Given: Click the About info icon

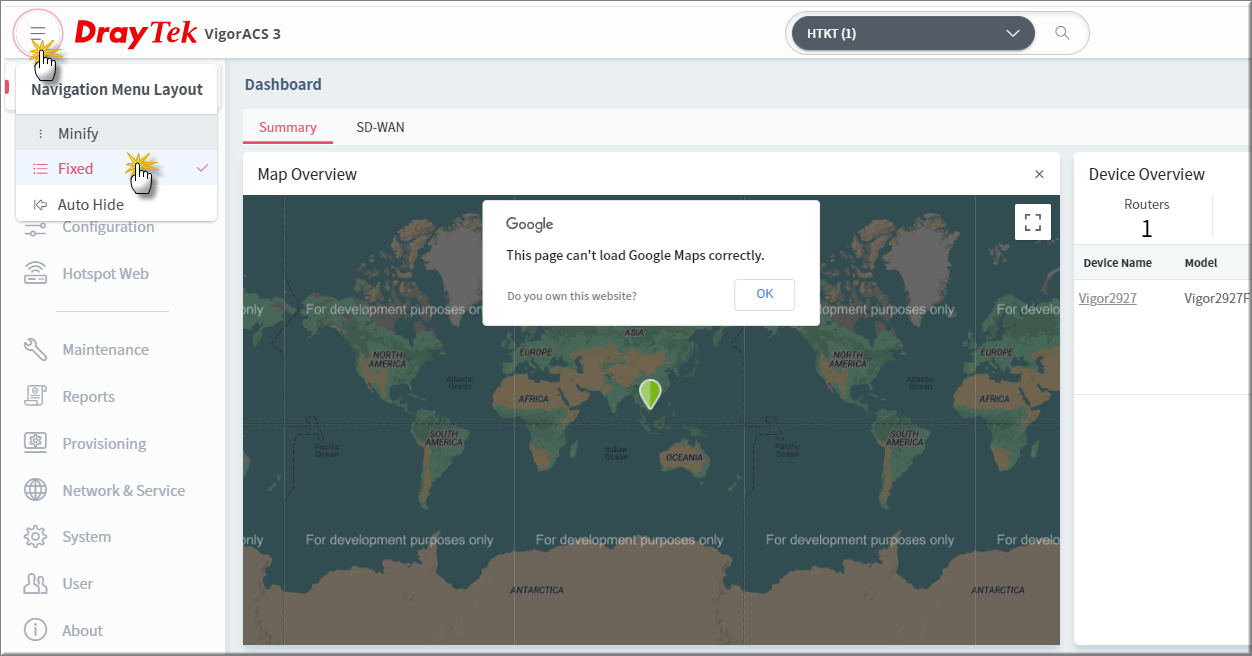Looking at the screenshot, I should (x=36, y=630).
